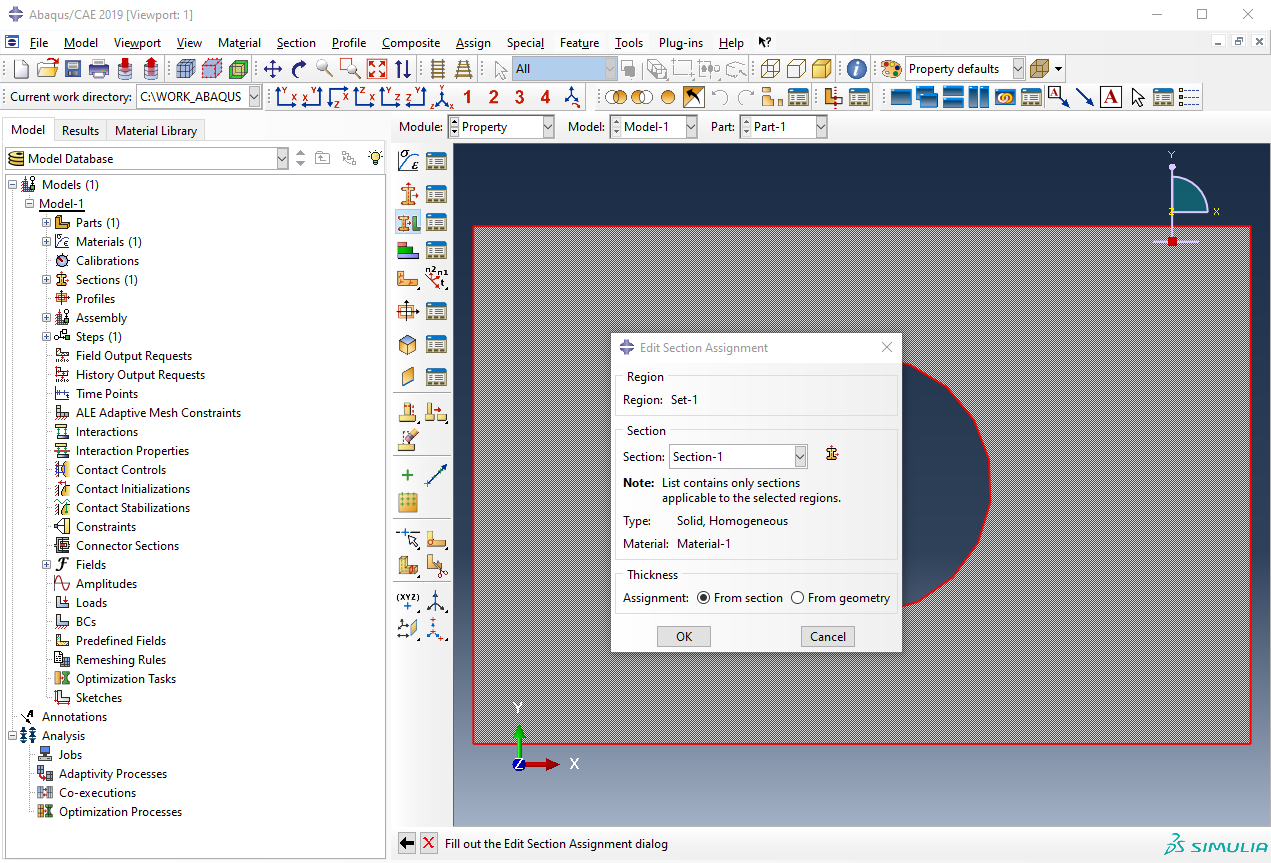The width and height of the screenshot is (1271, 863).
Task: Click the Create Material tool icon
Action: coord(408,161)
